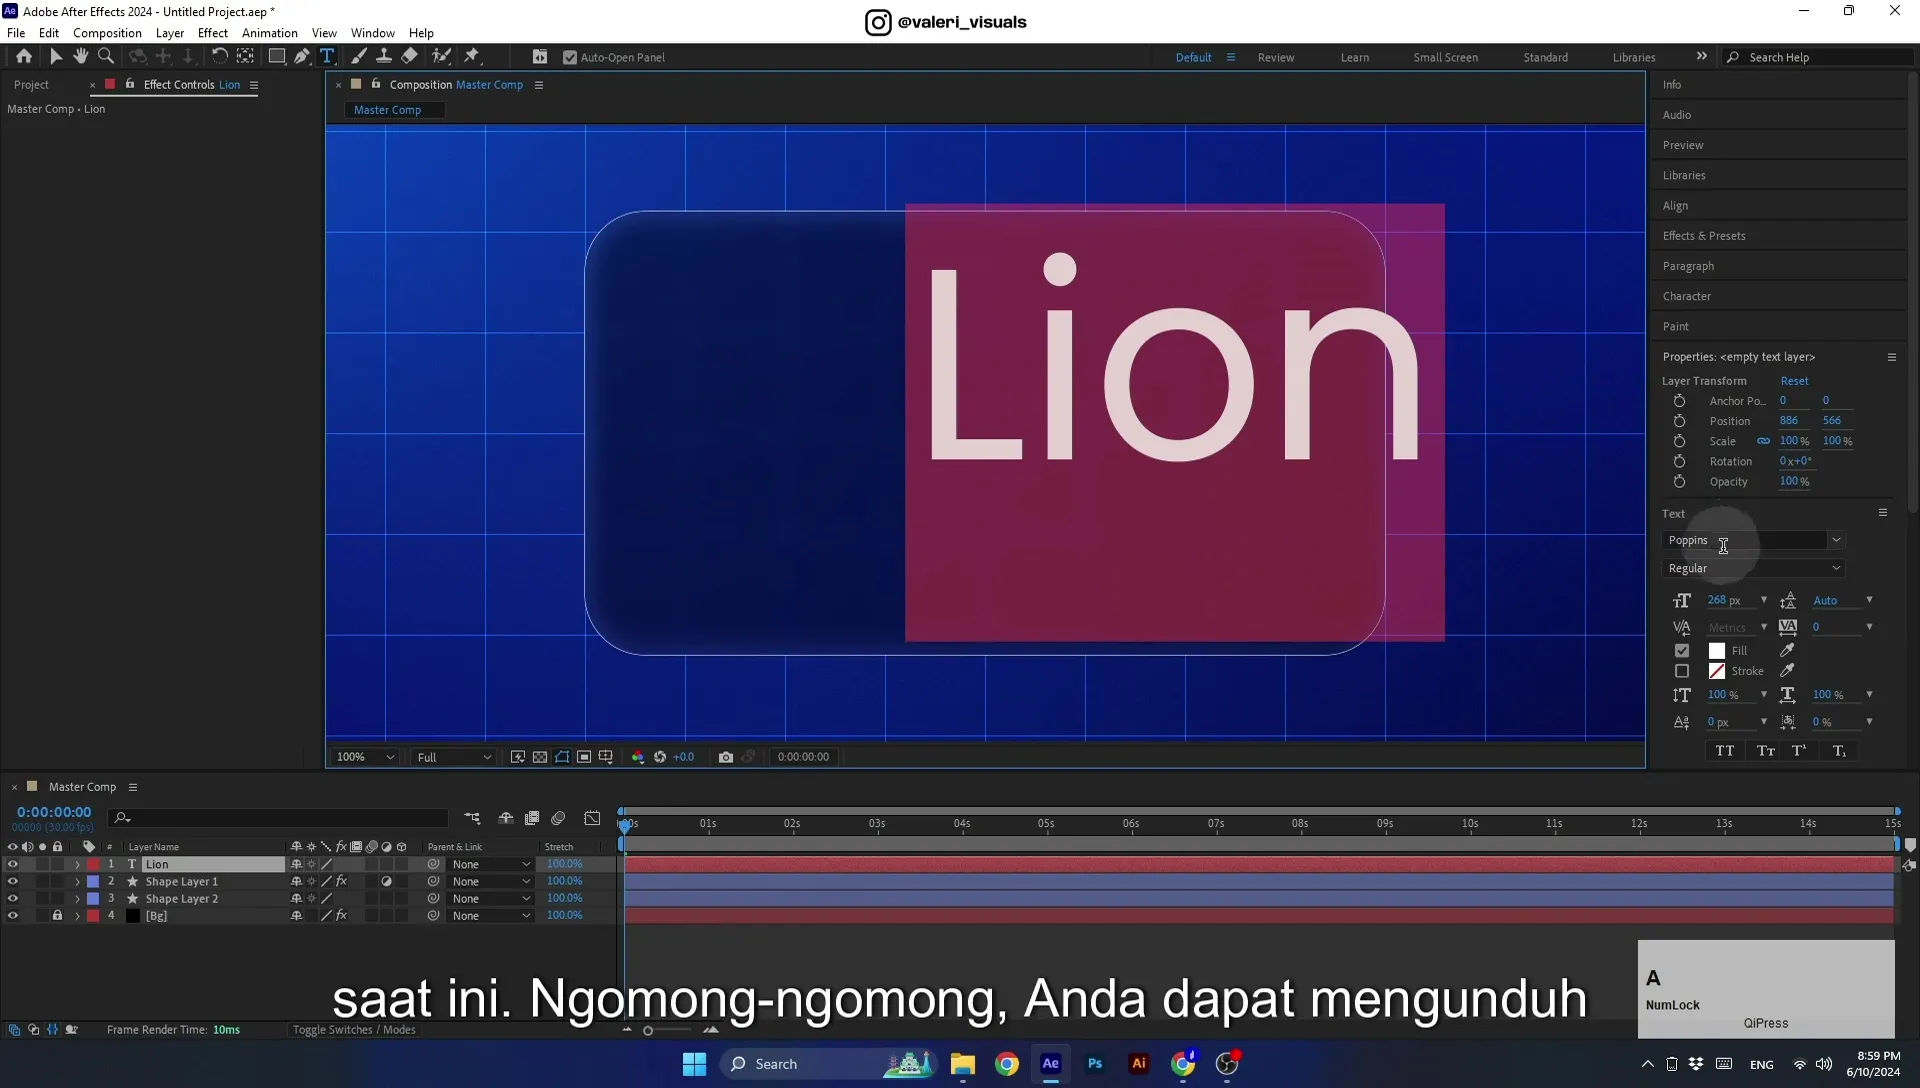
Task: Reset the Layer Transform values
Action: pos(1794,381)
